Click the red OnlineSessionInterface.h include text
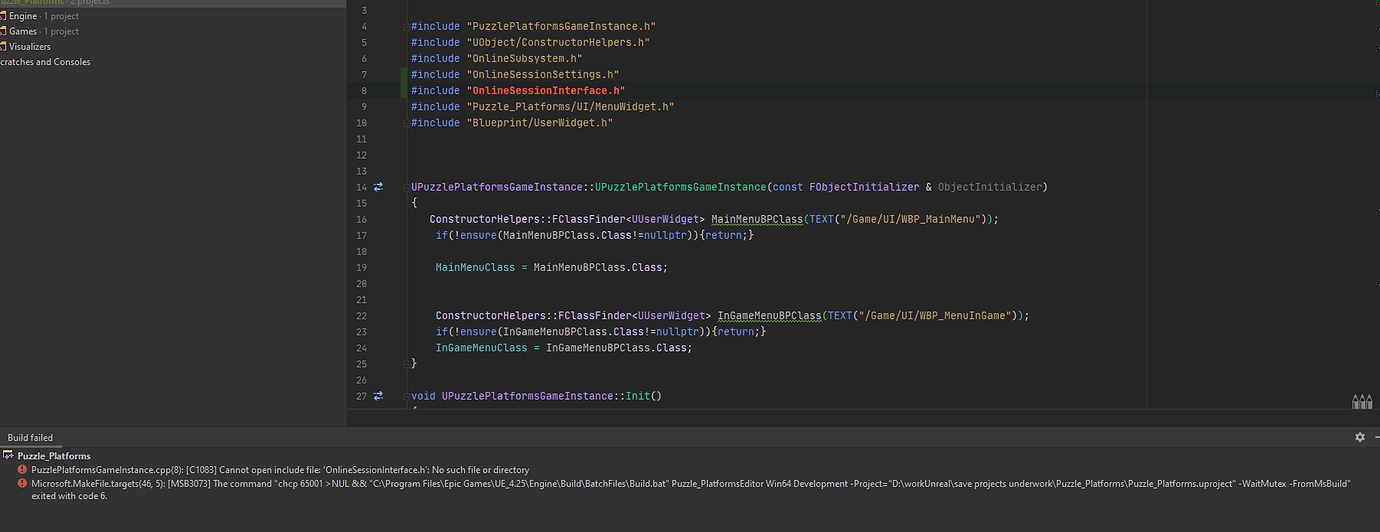Viewport: 1380px width, 532px height. (546, 91)
